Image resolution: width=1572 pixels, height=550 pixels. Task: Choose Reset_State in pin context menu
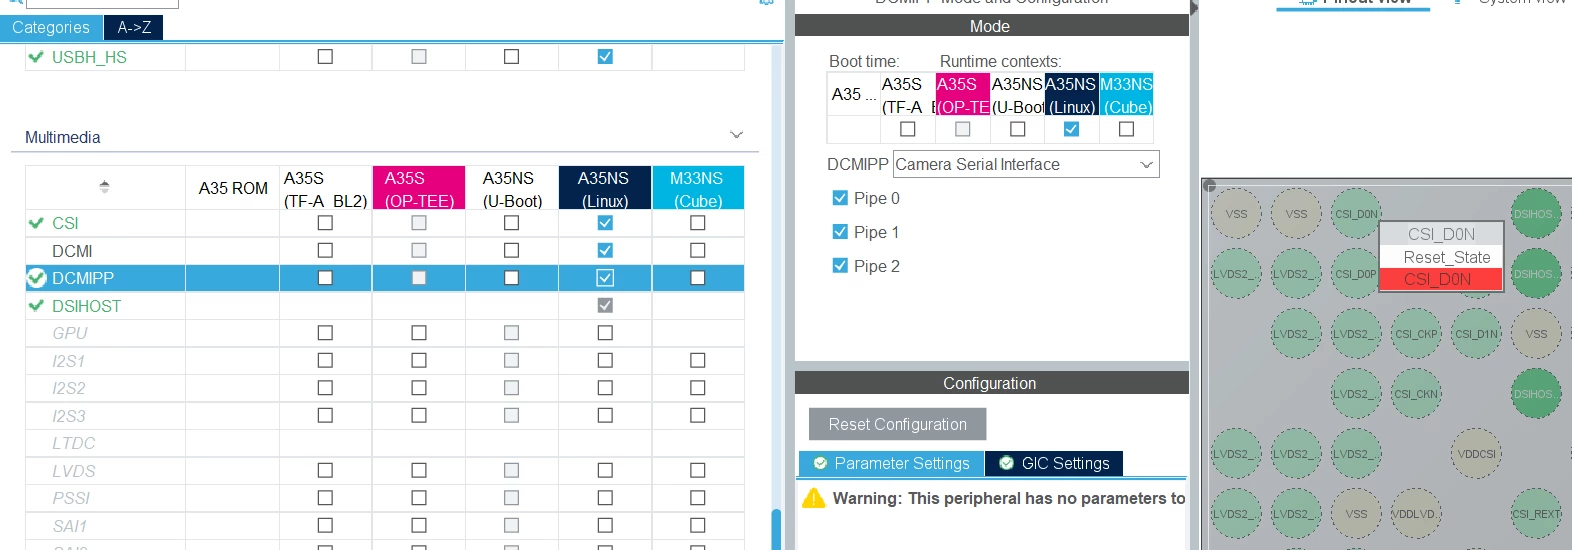pos(1441,257)
